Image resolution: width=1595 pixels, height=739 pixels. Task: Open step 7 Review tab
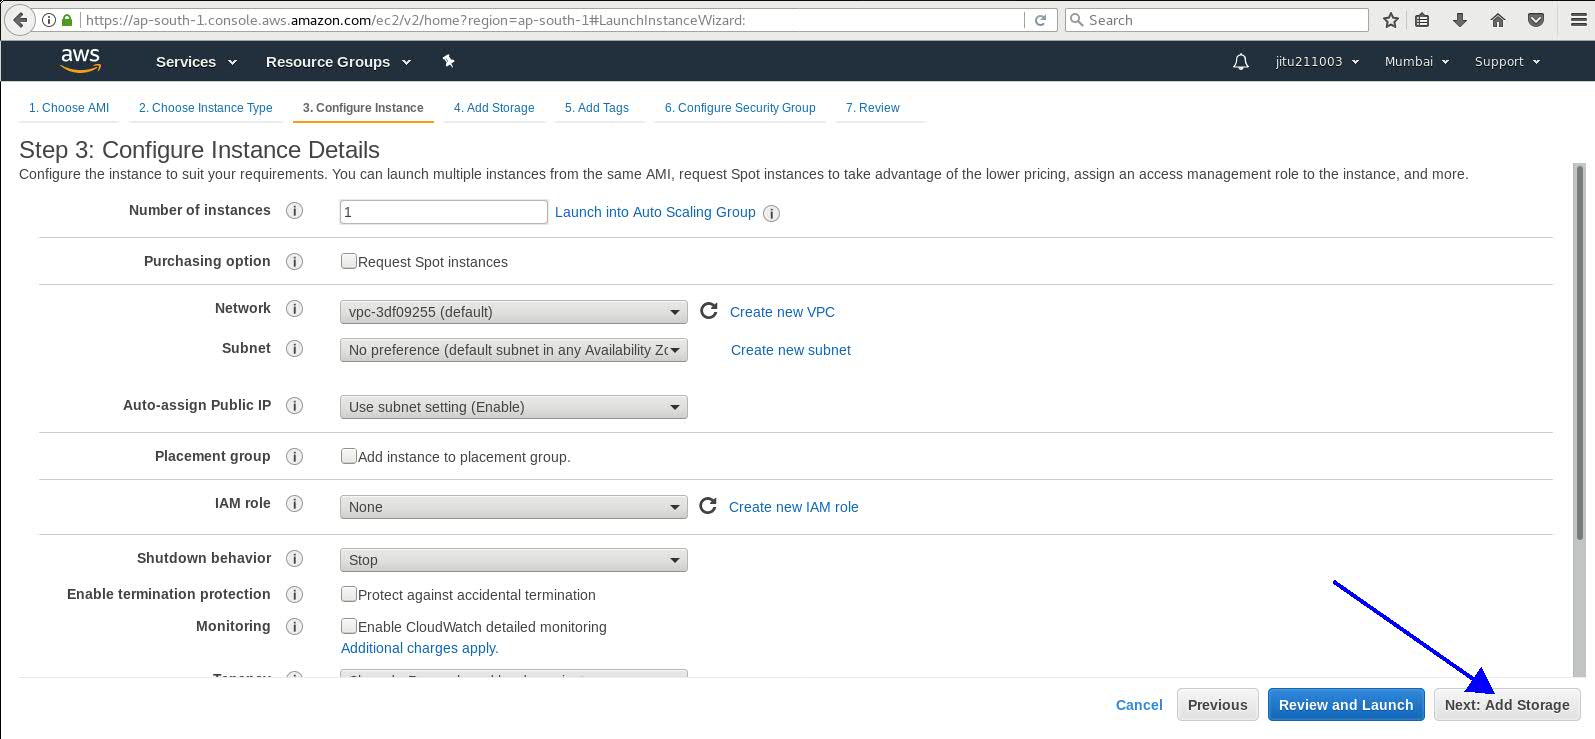pyautogui.click(x=873, y=108)
